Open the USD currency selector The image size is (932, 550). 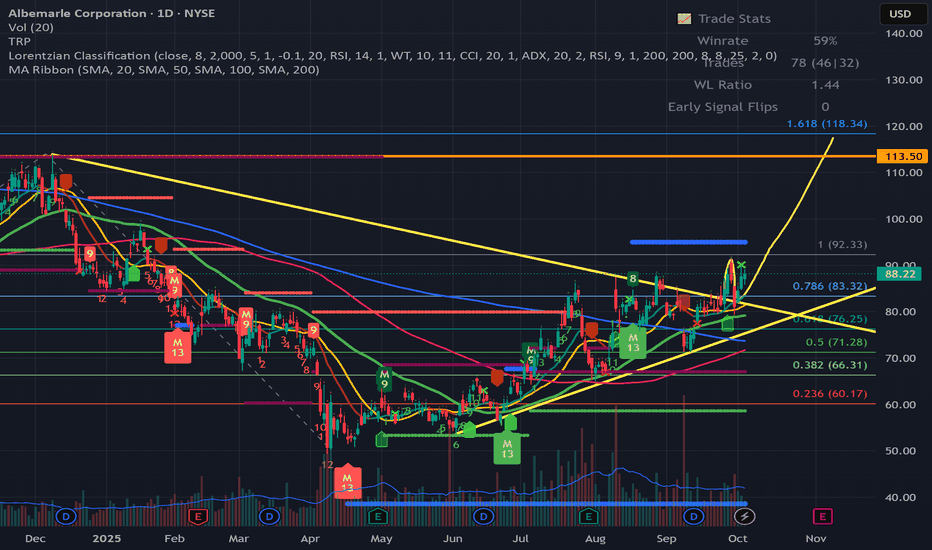coord(900,14)
